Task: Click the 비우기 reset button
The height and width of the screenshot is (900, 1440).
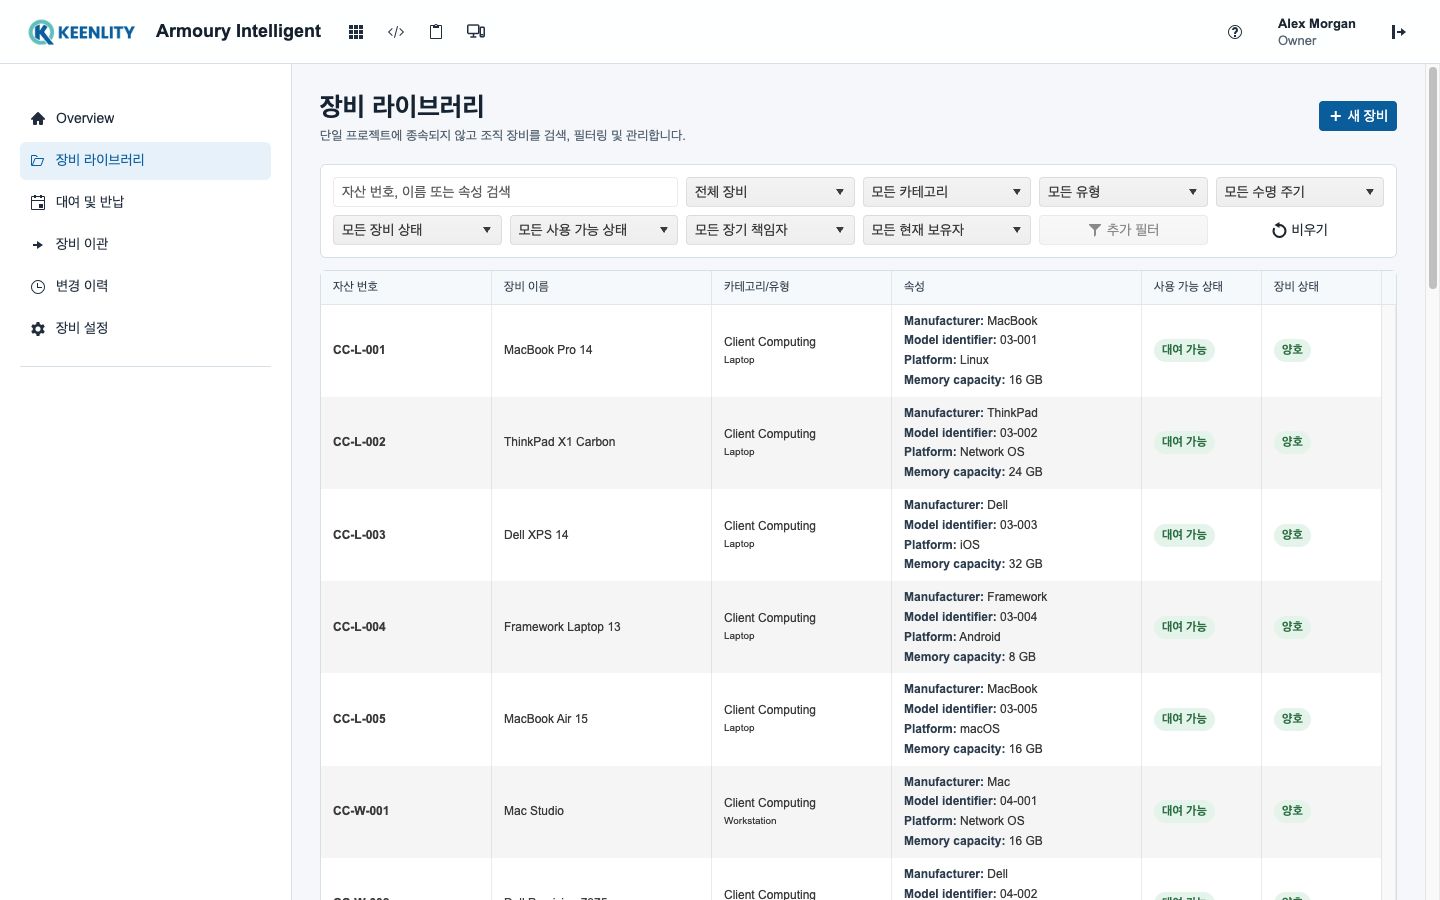Action: click(x=1300, y=230)
